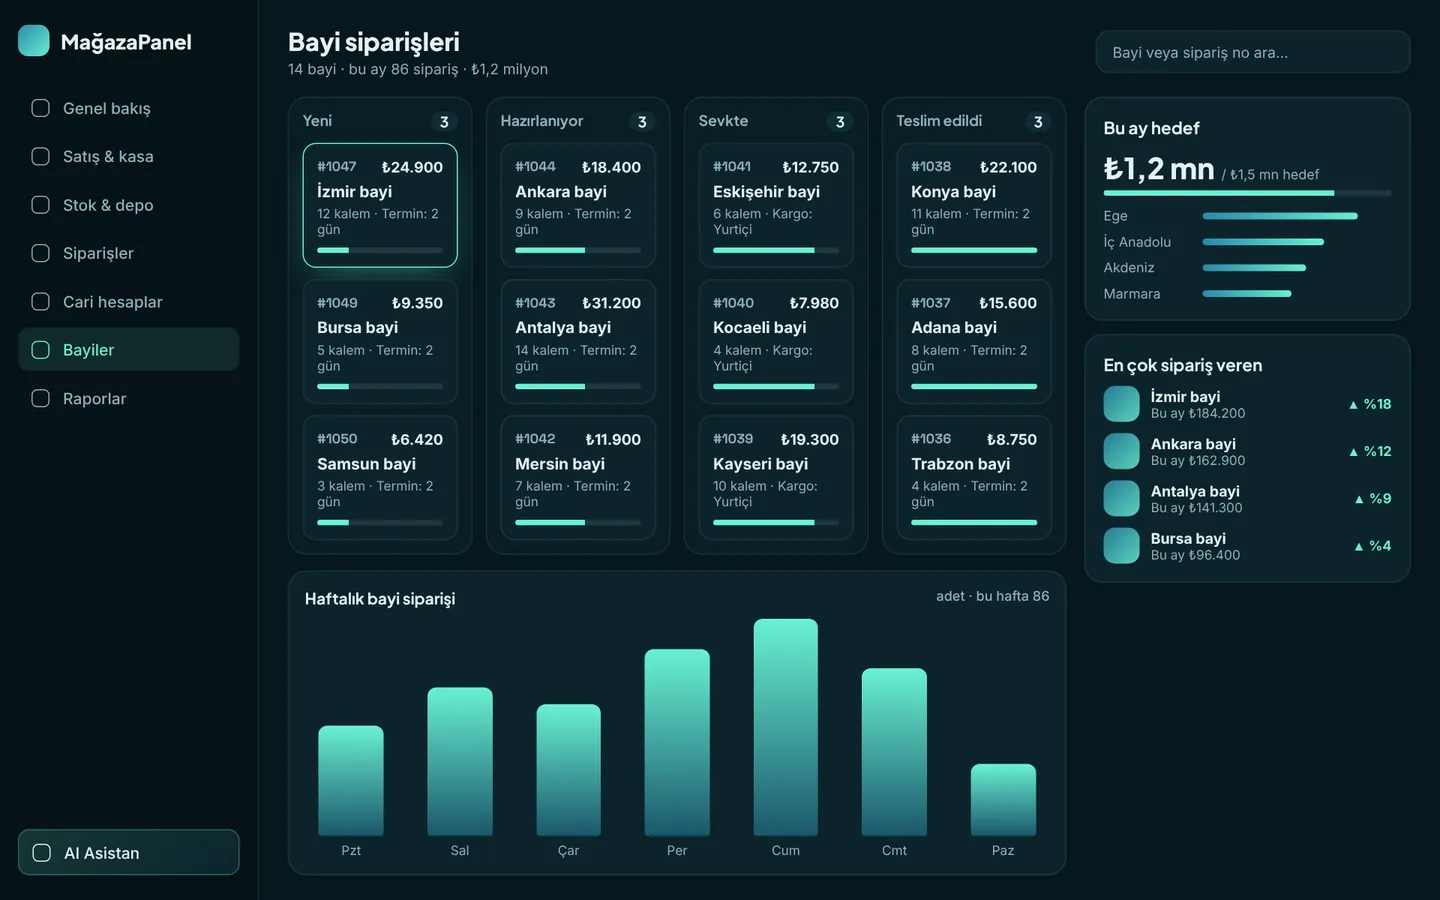This screenshot has height=900, width=1440.
Task: Click the Ege region progress bar
Action: 1280,216
